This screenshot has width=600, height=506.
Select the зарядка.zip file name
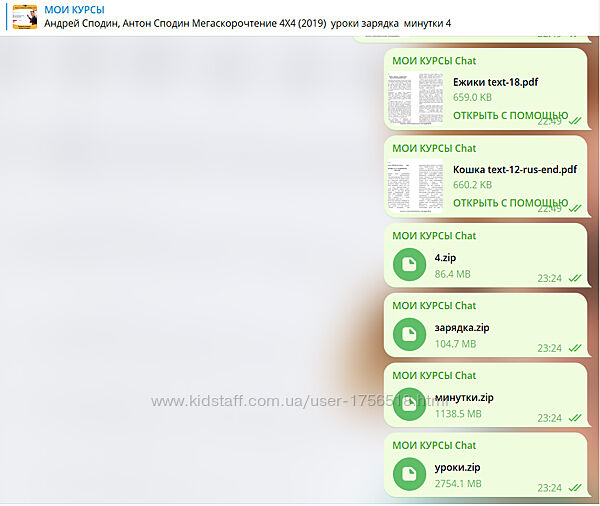(x=462, y=327)
